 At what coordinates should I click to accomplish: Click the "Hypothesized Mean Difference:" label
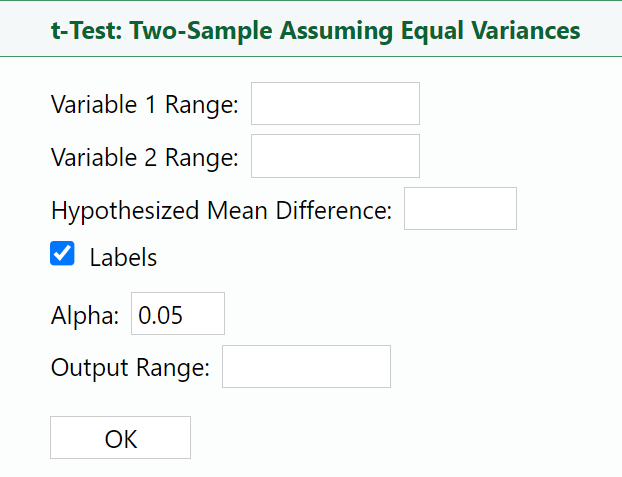click(221, 210)
